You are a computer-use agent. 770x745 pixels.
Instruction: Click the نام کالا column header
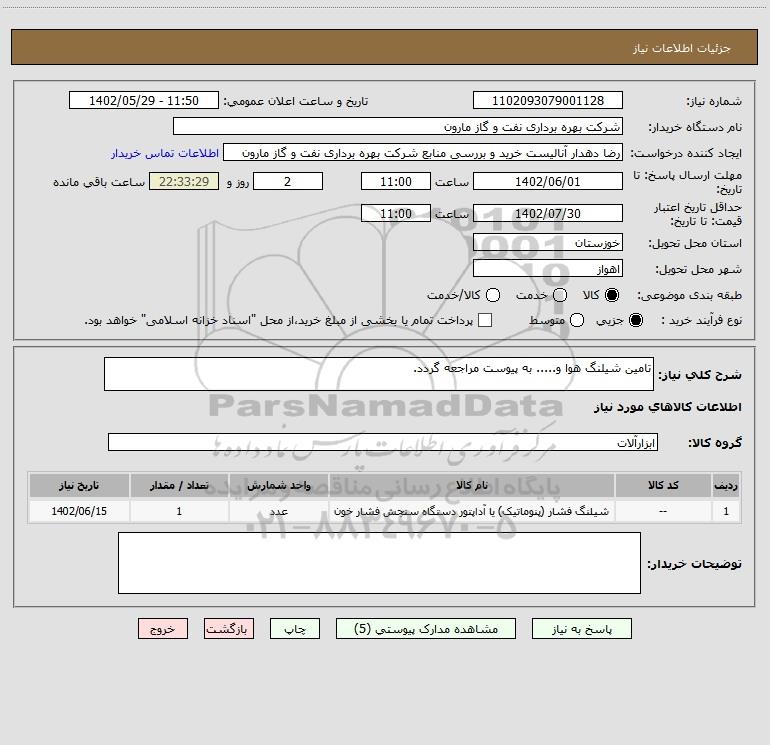[471, 485]
